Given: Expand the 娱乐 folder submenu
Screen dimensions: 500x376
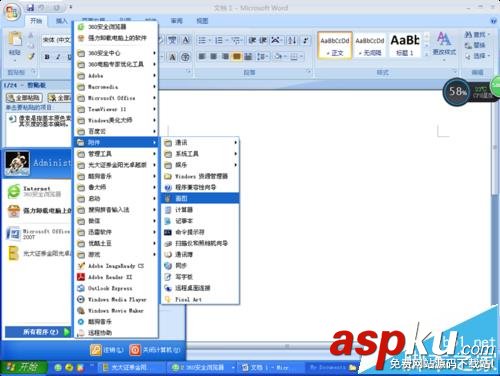Looking at the screenshot, I should pyautogui.click(x=200, y=165).
